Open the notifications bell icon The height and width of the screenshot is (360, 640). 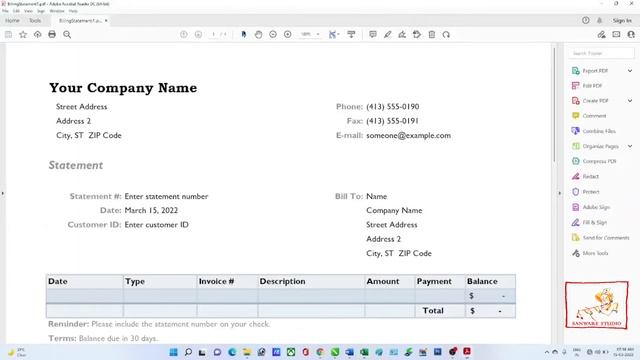pos(600,20)
